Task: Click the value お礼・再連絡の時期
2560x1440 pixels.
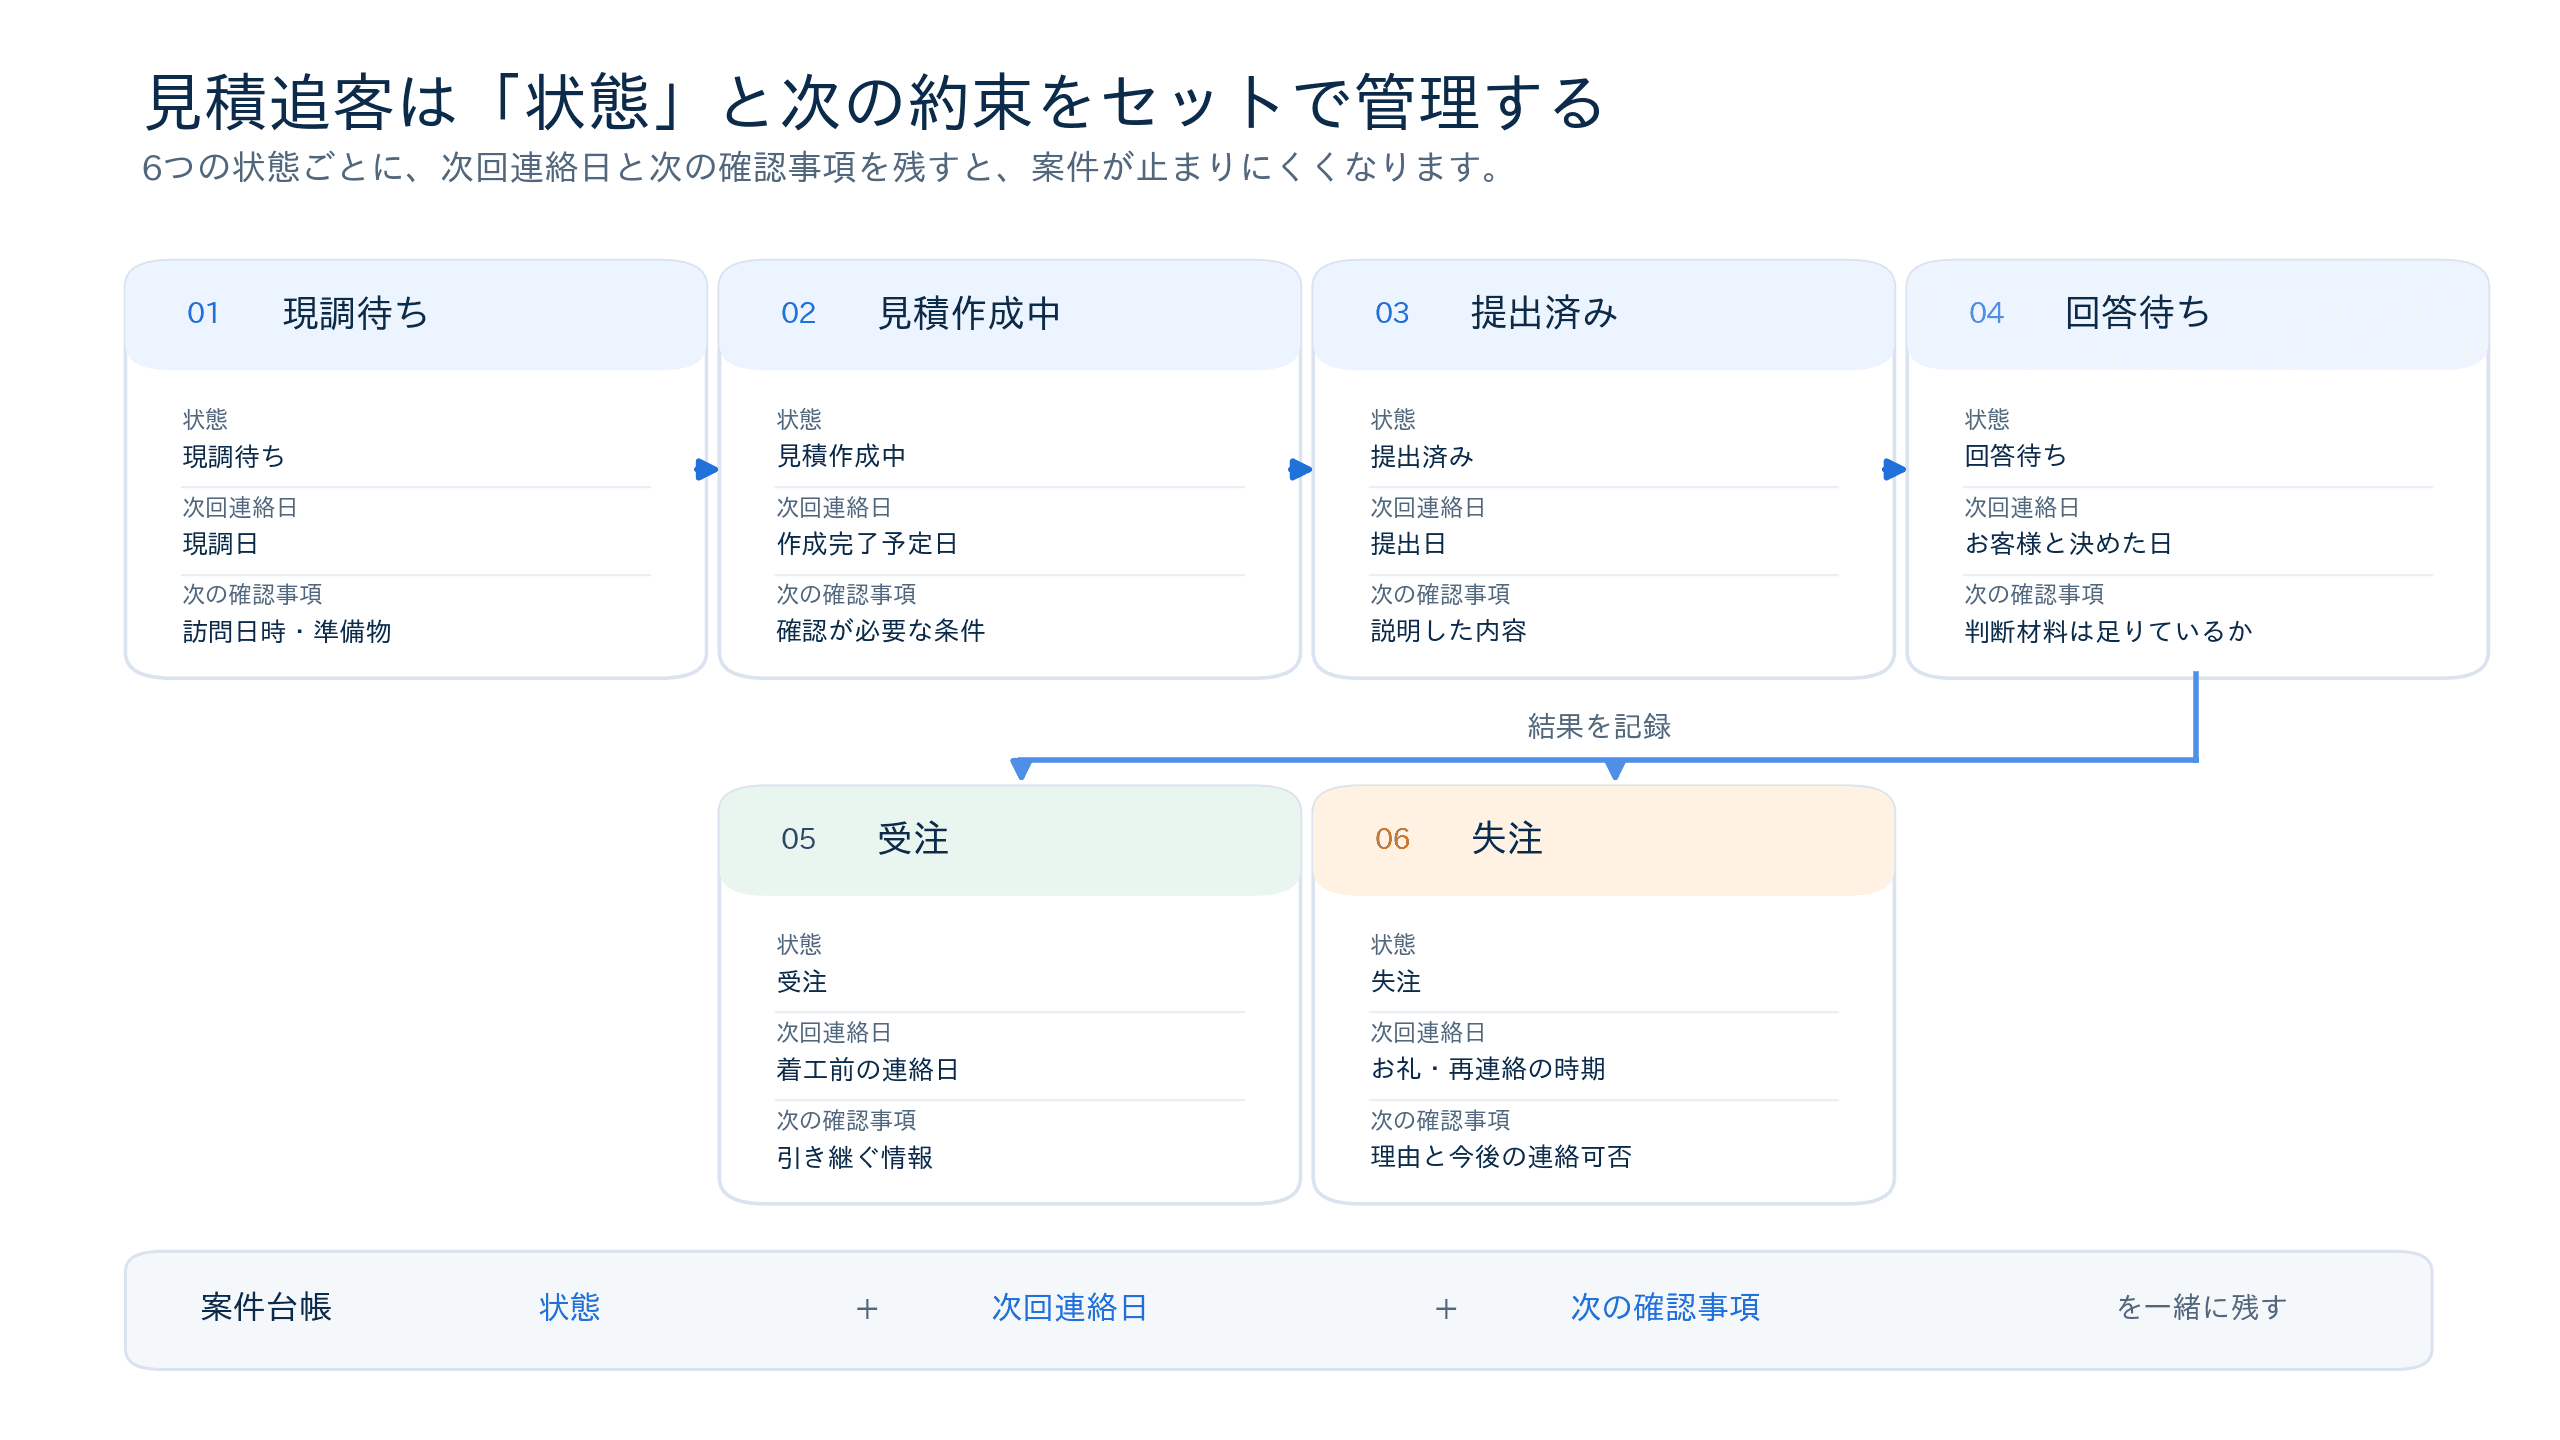Action: click(x=1487, y=1069)
